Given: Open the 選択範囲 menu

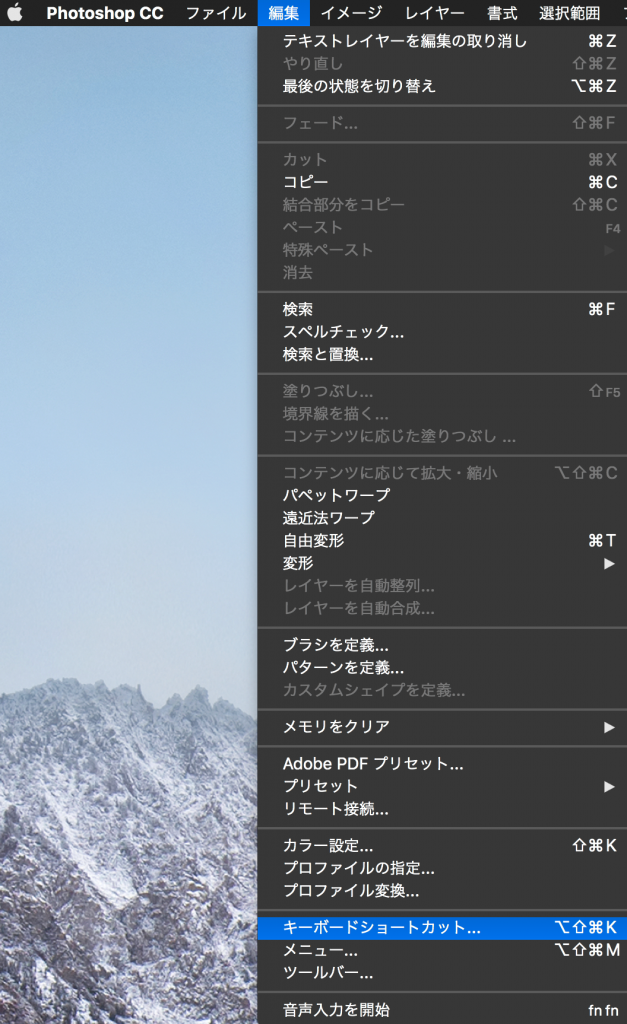Looking at the screenshot, I should click(569, 13).
